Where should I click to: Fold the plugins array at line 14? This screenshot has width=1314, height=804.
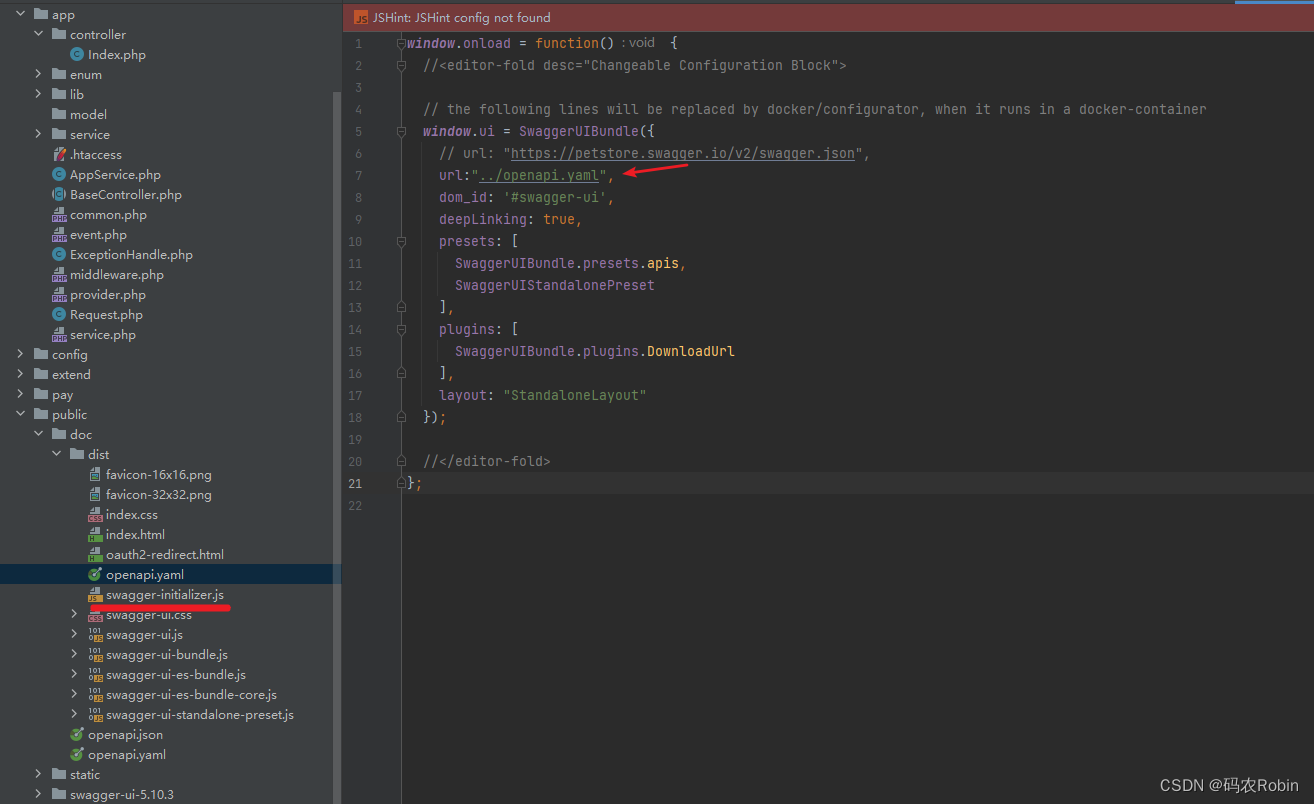401,329
